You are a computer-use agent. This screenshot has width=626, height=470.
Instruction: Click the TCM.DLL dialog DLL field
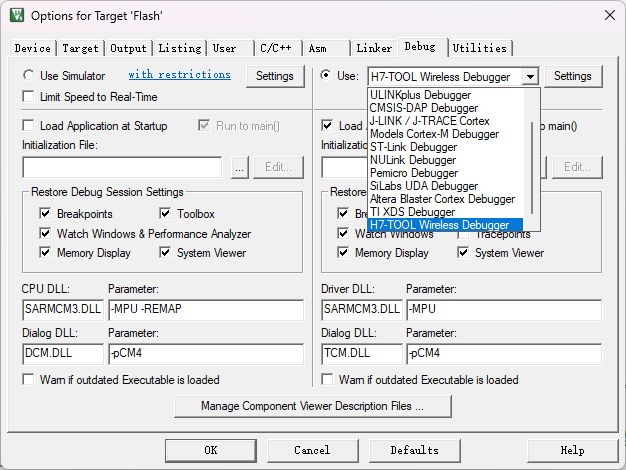pos(362,354)
